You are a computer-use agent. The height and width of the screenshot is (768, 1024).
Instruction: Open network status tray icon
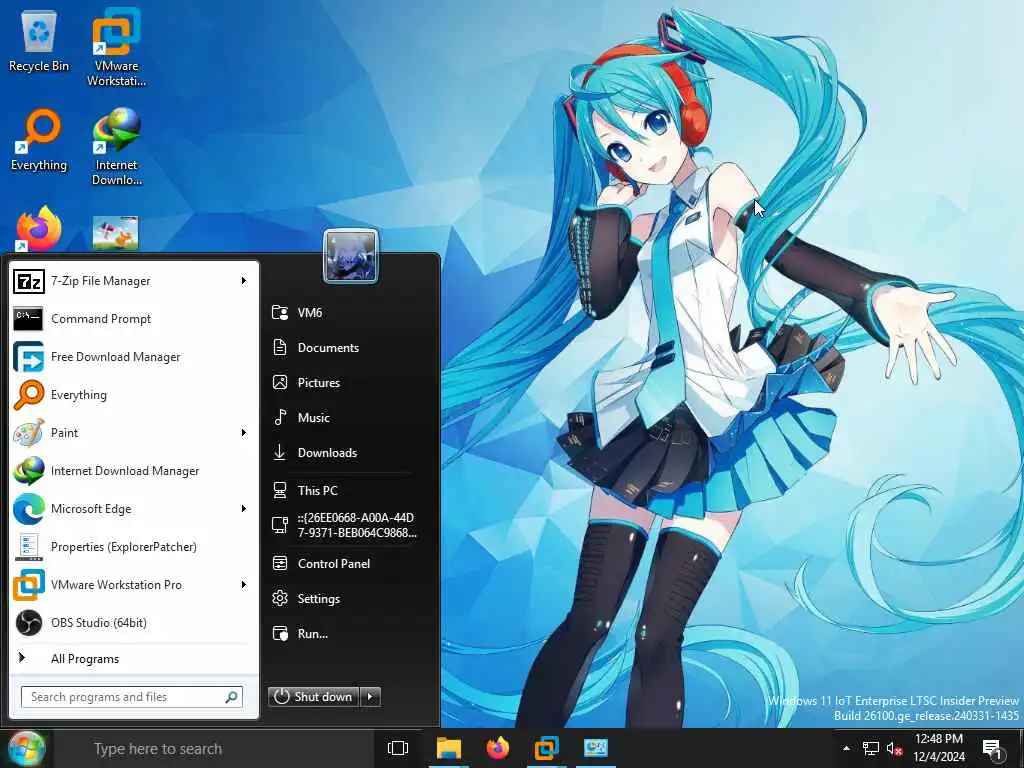coord(871,748)
